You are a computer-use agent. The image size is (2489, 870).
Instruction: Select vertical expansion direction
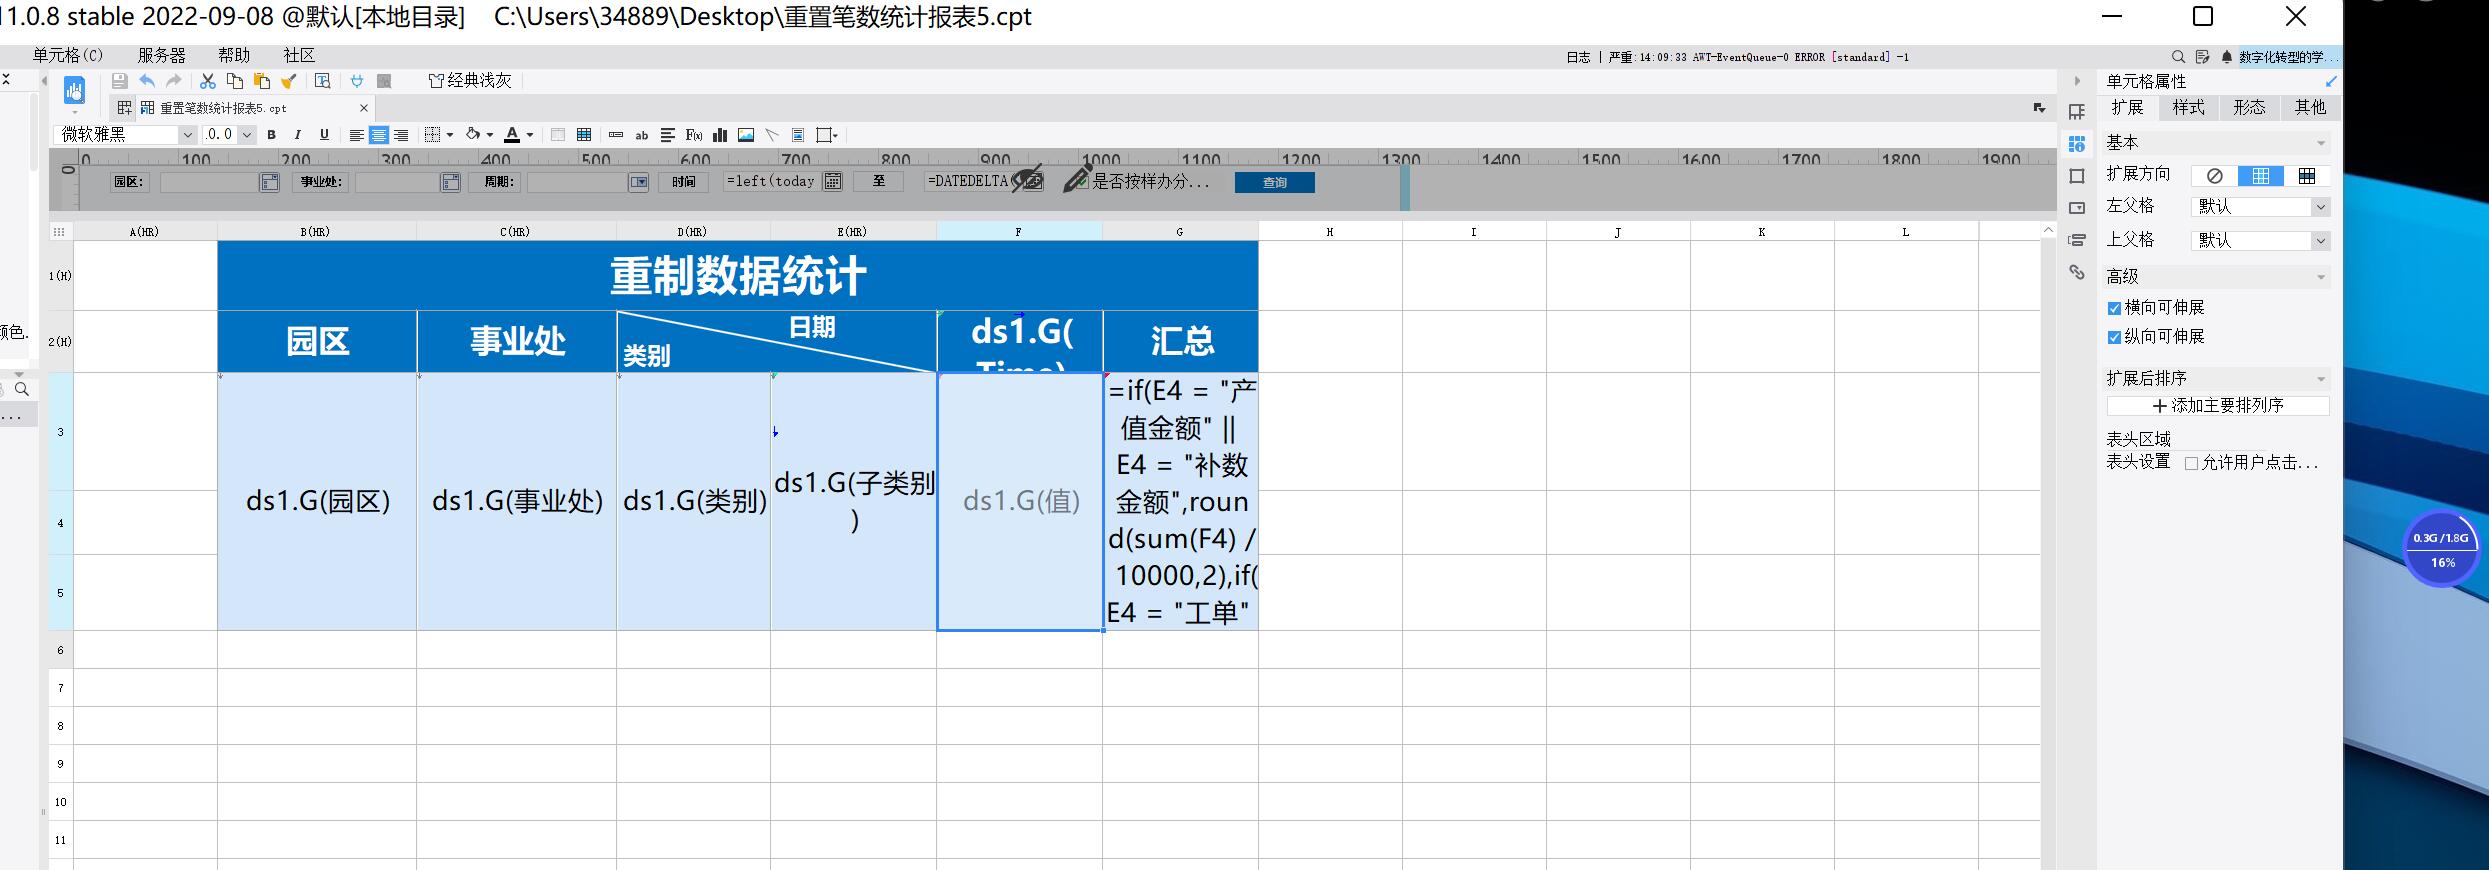pyautogui.click(x=2260, y=176)
